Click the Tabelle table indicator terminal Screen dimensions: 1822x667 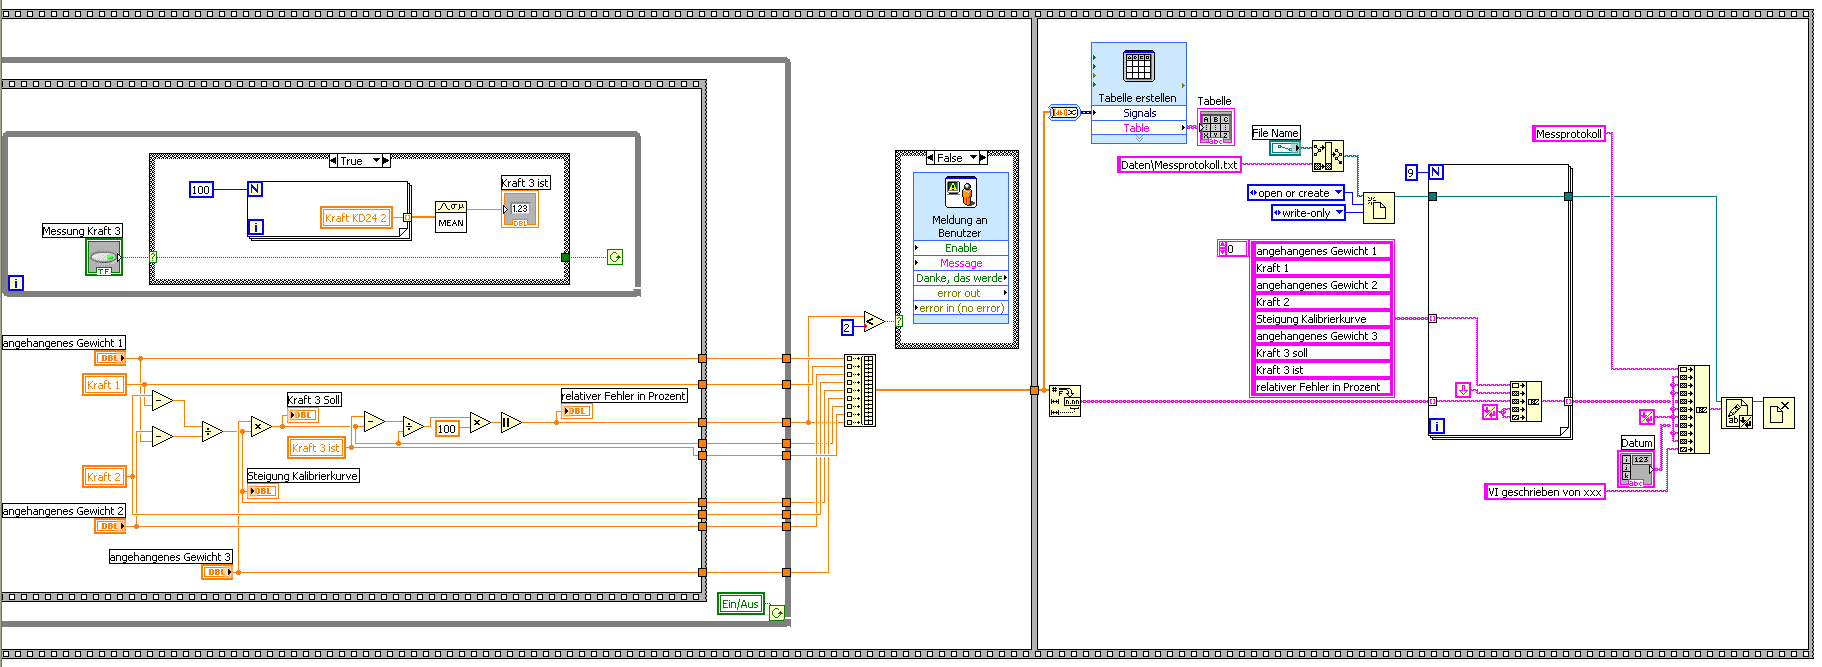coord(1216,127)
